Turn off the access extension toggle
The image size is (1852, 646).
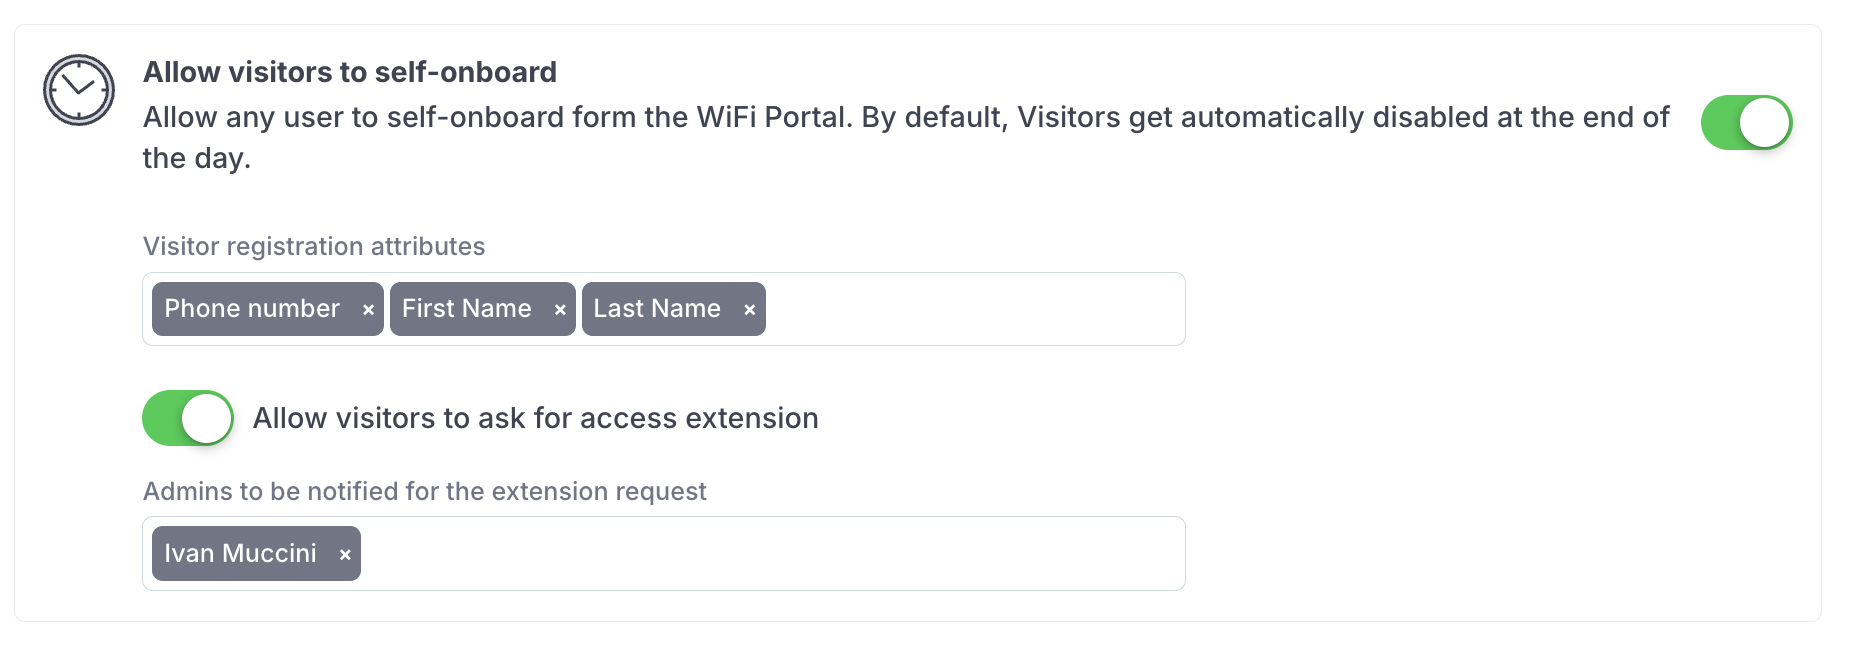[x=188, y=418]
